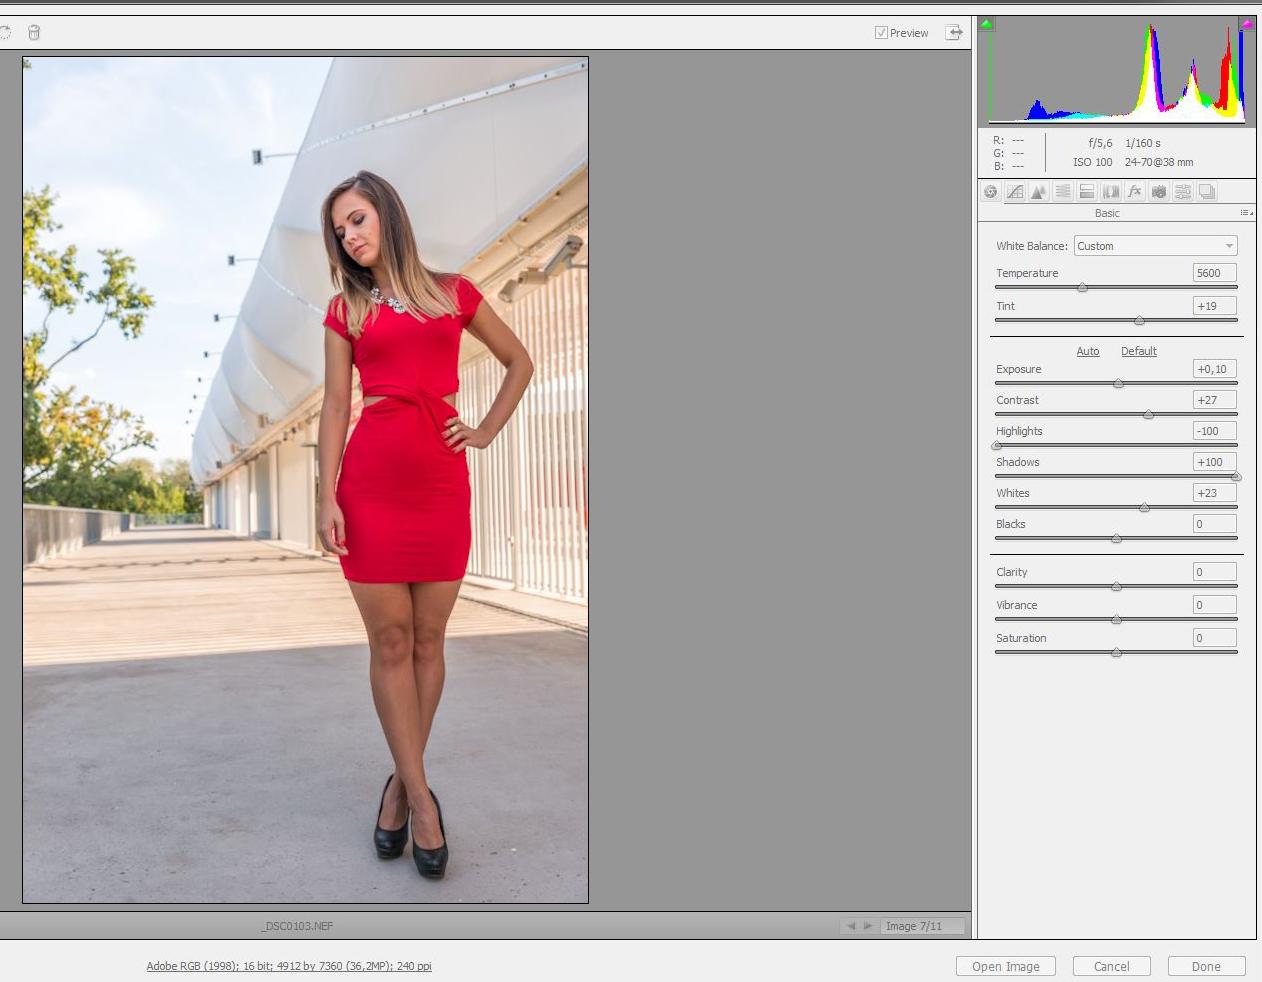
Task: Click the Exposure value field +0,10
Action: coord(1214,369)
